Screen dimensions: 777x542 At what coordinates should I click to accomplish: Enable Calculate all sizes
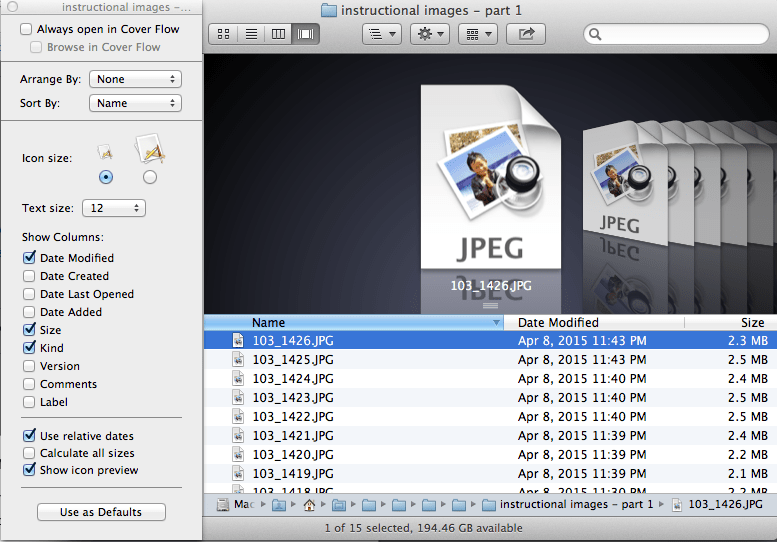coord(29,453)
